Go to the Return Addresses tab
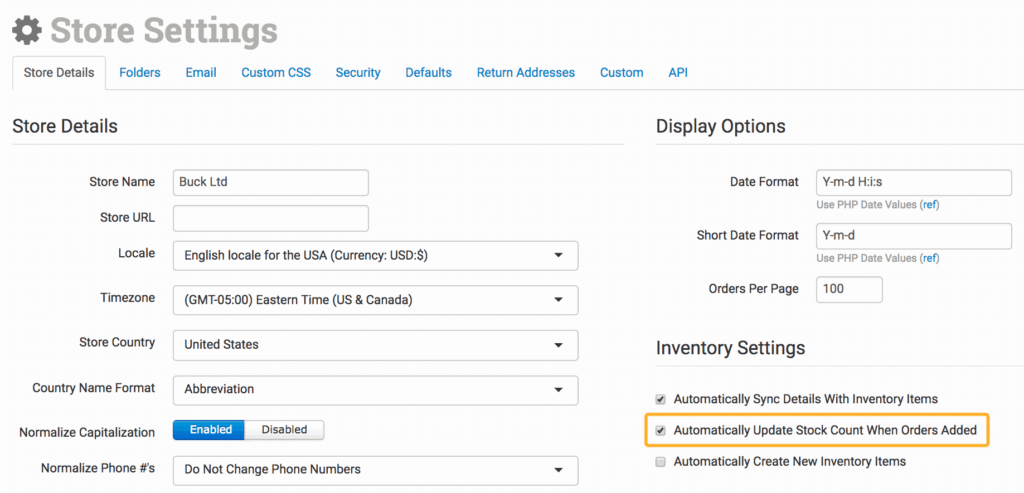Screen dimensions: 1024x493 pyautogui.click(x=525, y=73)
